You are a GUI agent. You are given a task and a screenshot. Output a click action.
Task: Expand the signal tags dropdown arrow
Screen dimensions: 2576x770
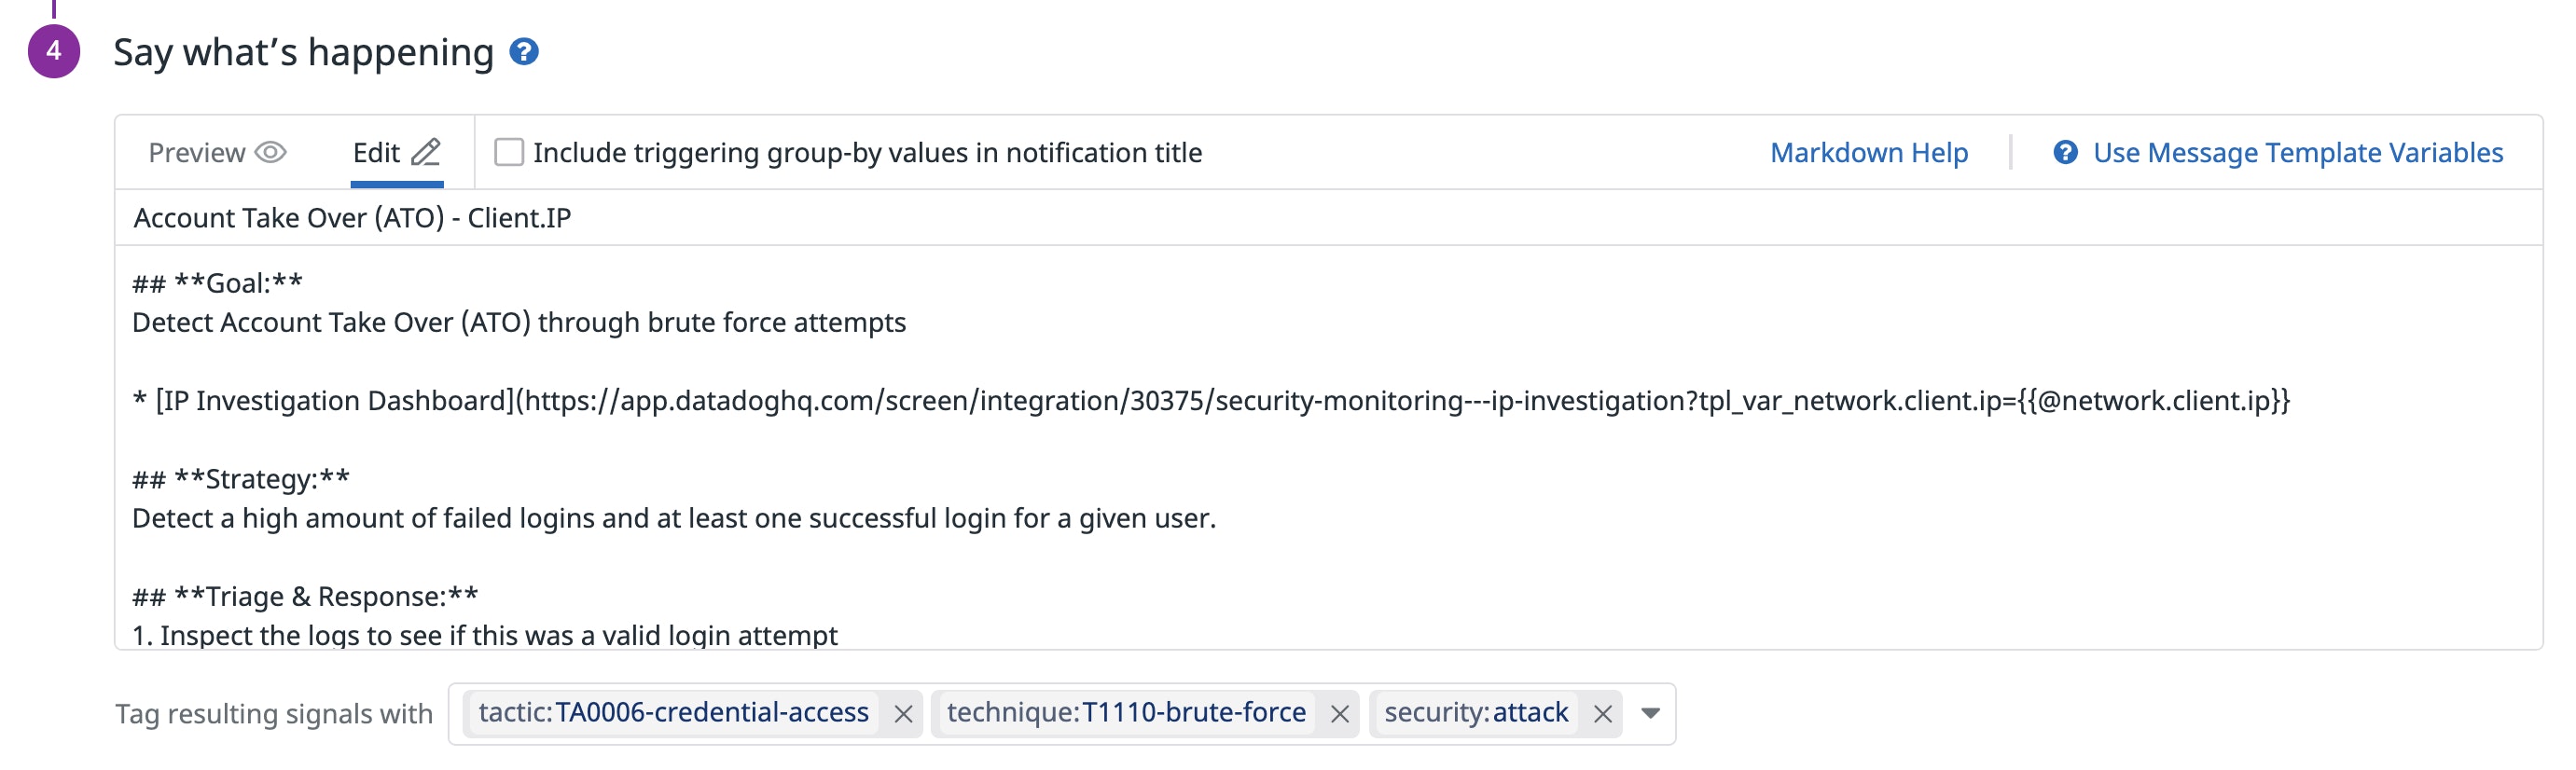(x=1650, y=713)
